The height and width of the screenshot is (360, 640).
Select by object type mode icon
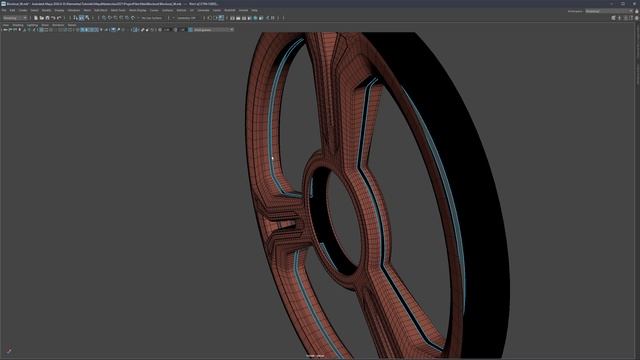82,18
